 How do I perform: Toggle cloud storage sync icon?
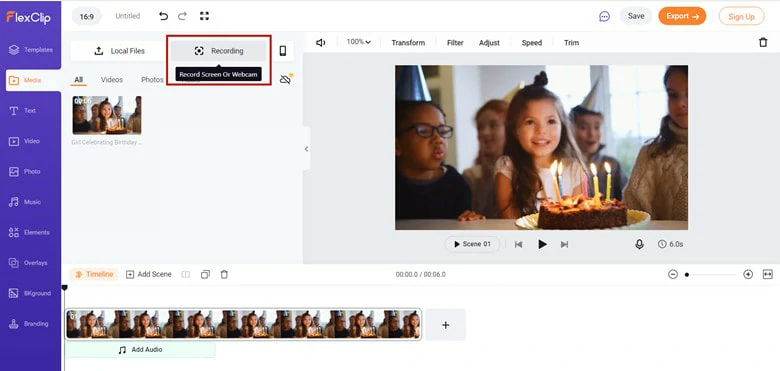pos(286,79)
